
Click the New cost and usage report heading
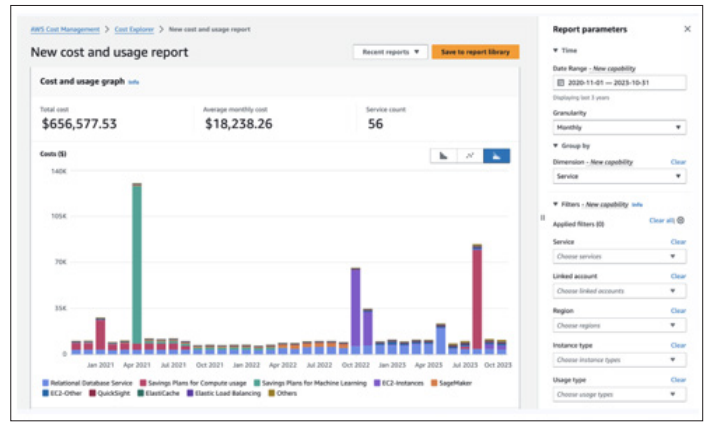pos(109,52)
